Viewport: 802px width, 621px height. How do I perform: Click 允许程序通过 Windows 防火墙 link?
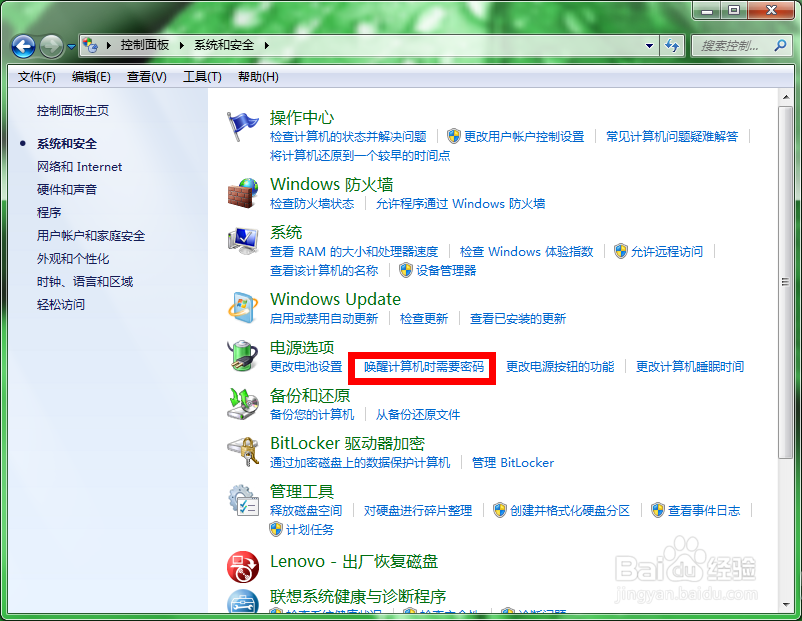pos(460,204)
